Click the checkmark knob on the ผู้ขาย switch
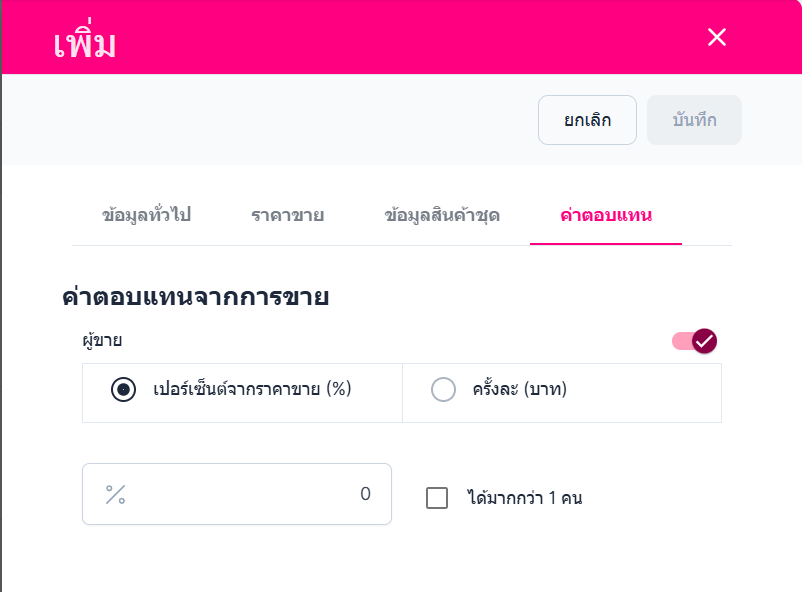The image size is (802, 592). tap(705, 341)
